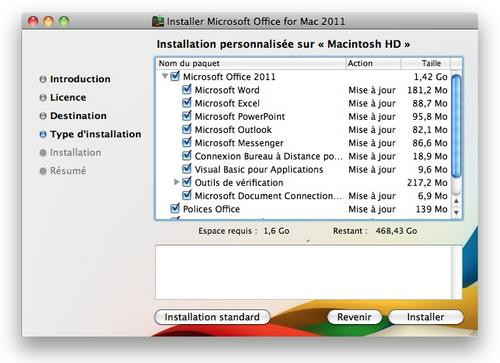500x363 pixels.
Task: Click the Revenir button
Action: click(354, 317)
